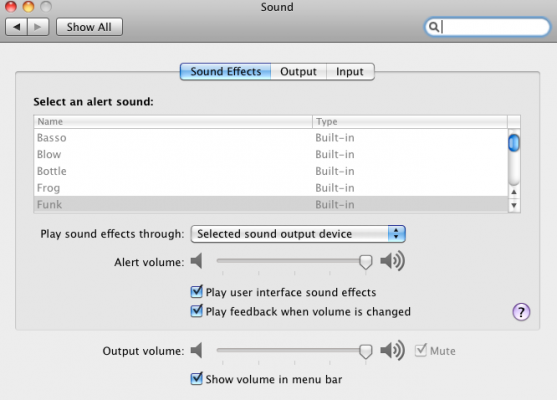The image size is (557, 400).
Task: Switch to the Output tab
Action: pyautogui.click(x=298, y=71)
